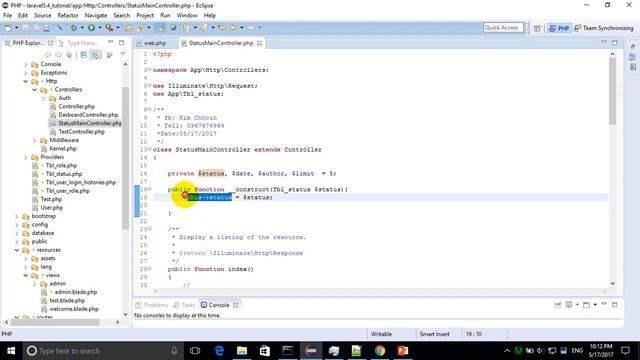640x360 pixels.
Task: Click the PHP Explorer horizontal scrollbar
Action: click(x=55, y=322)
